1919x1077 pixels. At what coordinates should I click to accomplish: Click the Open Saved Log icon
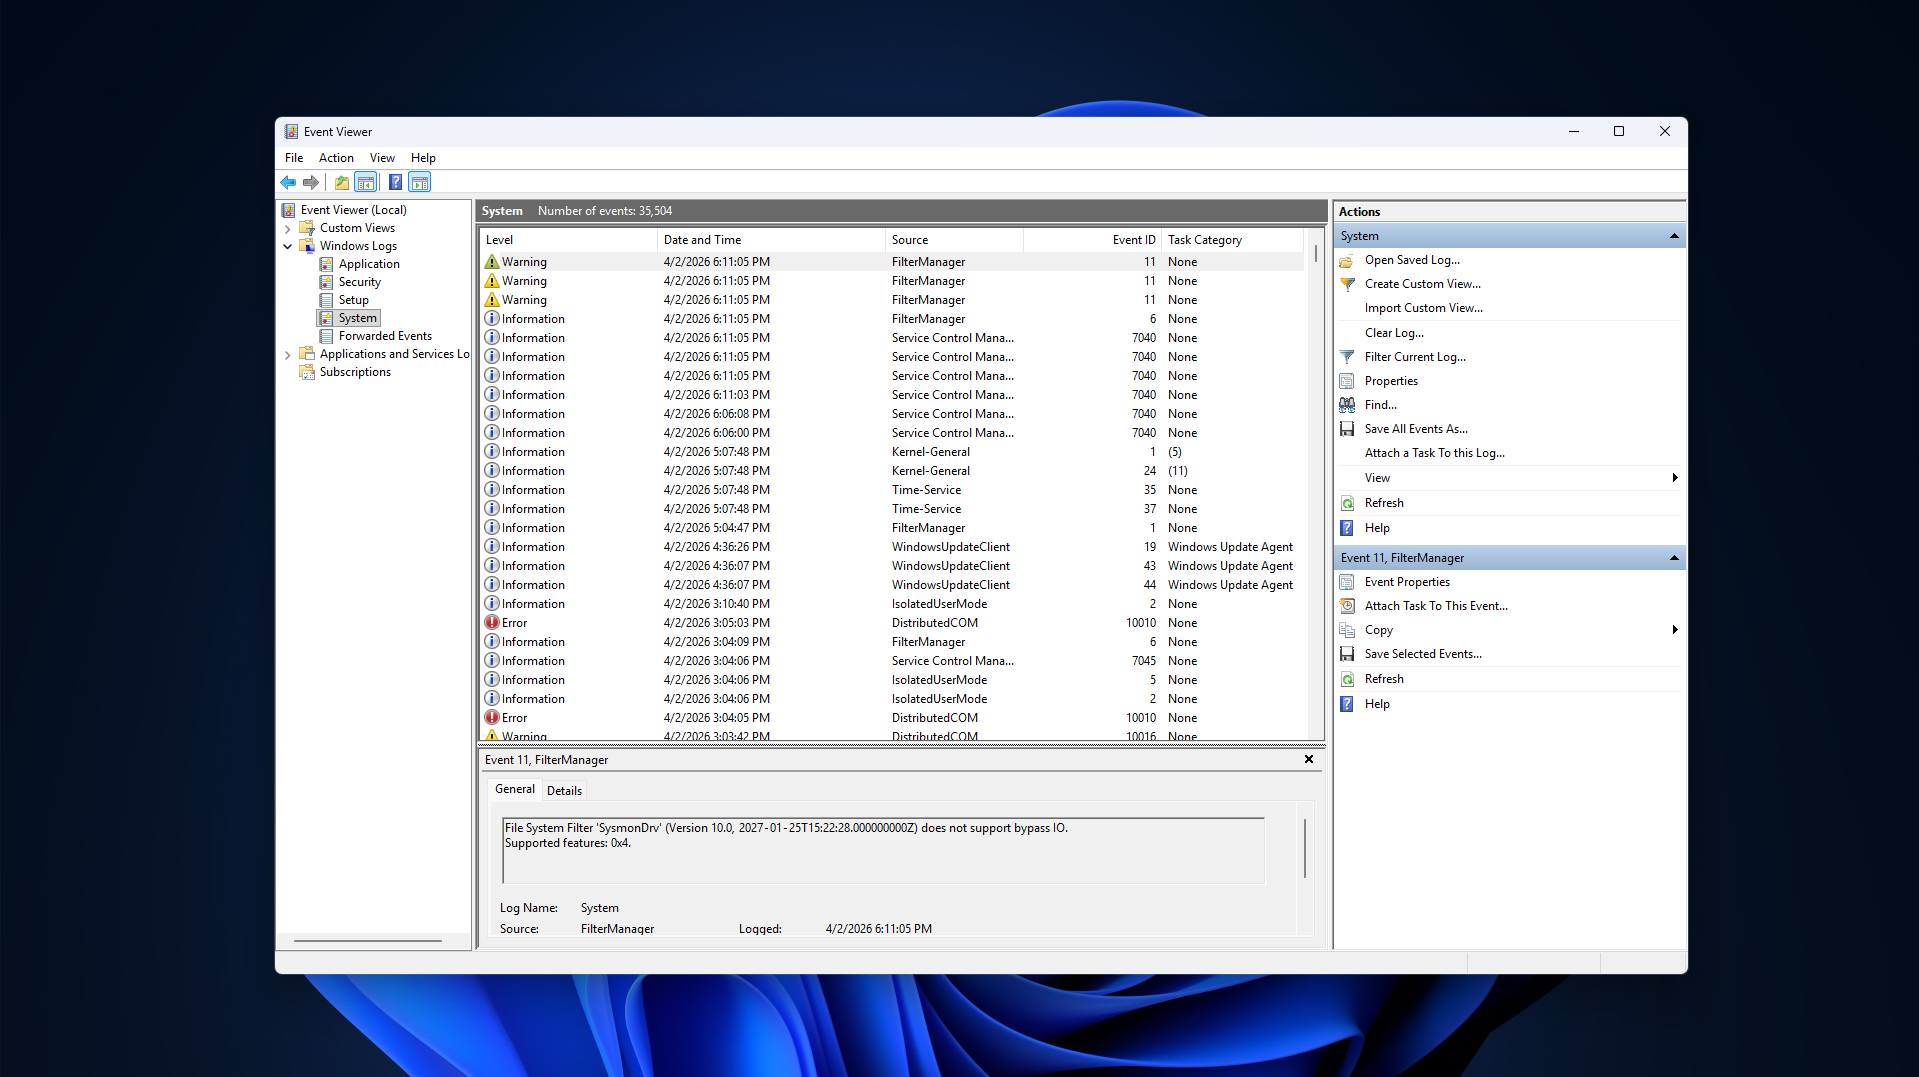point(1347,260)
